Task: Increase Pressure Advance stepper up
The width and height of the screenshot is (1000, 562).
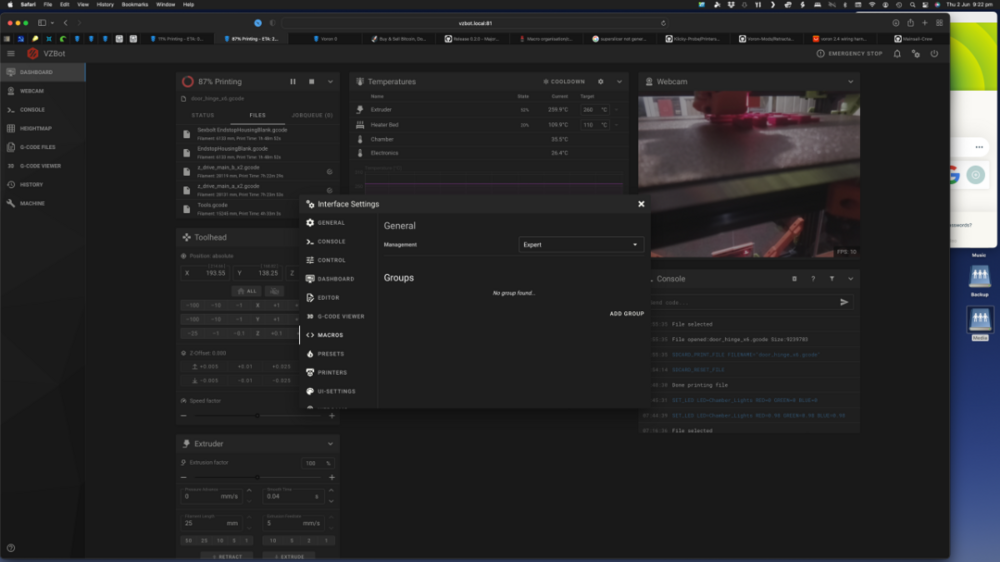Action: (x=249, y=491)
